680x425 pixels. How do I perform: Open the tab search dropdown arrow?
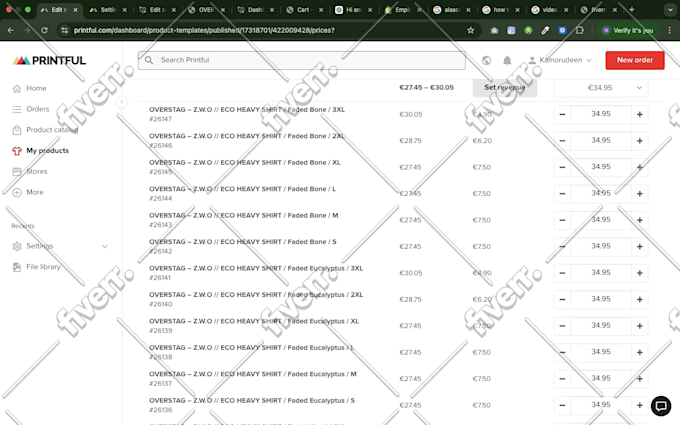[x=670, y=10]
